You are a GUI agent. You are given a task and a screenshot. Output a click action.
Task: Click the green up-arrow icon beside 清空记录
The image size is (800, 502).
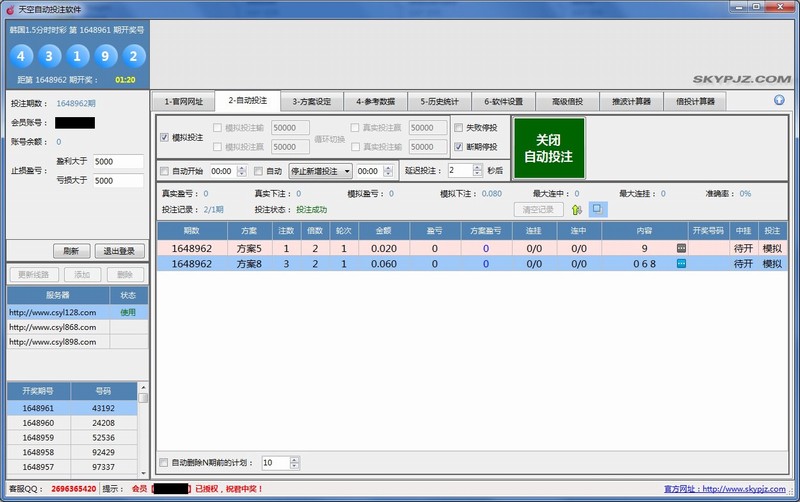[x=576, y=209]
